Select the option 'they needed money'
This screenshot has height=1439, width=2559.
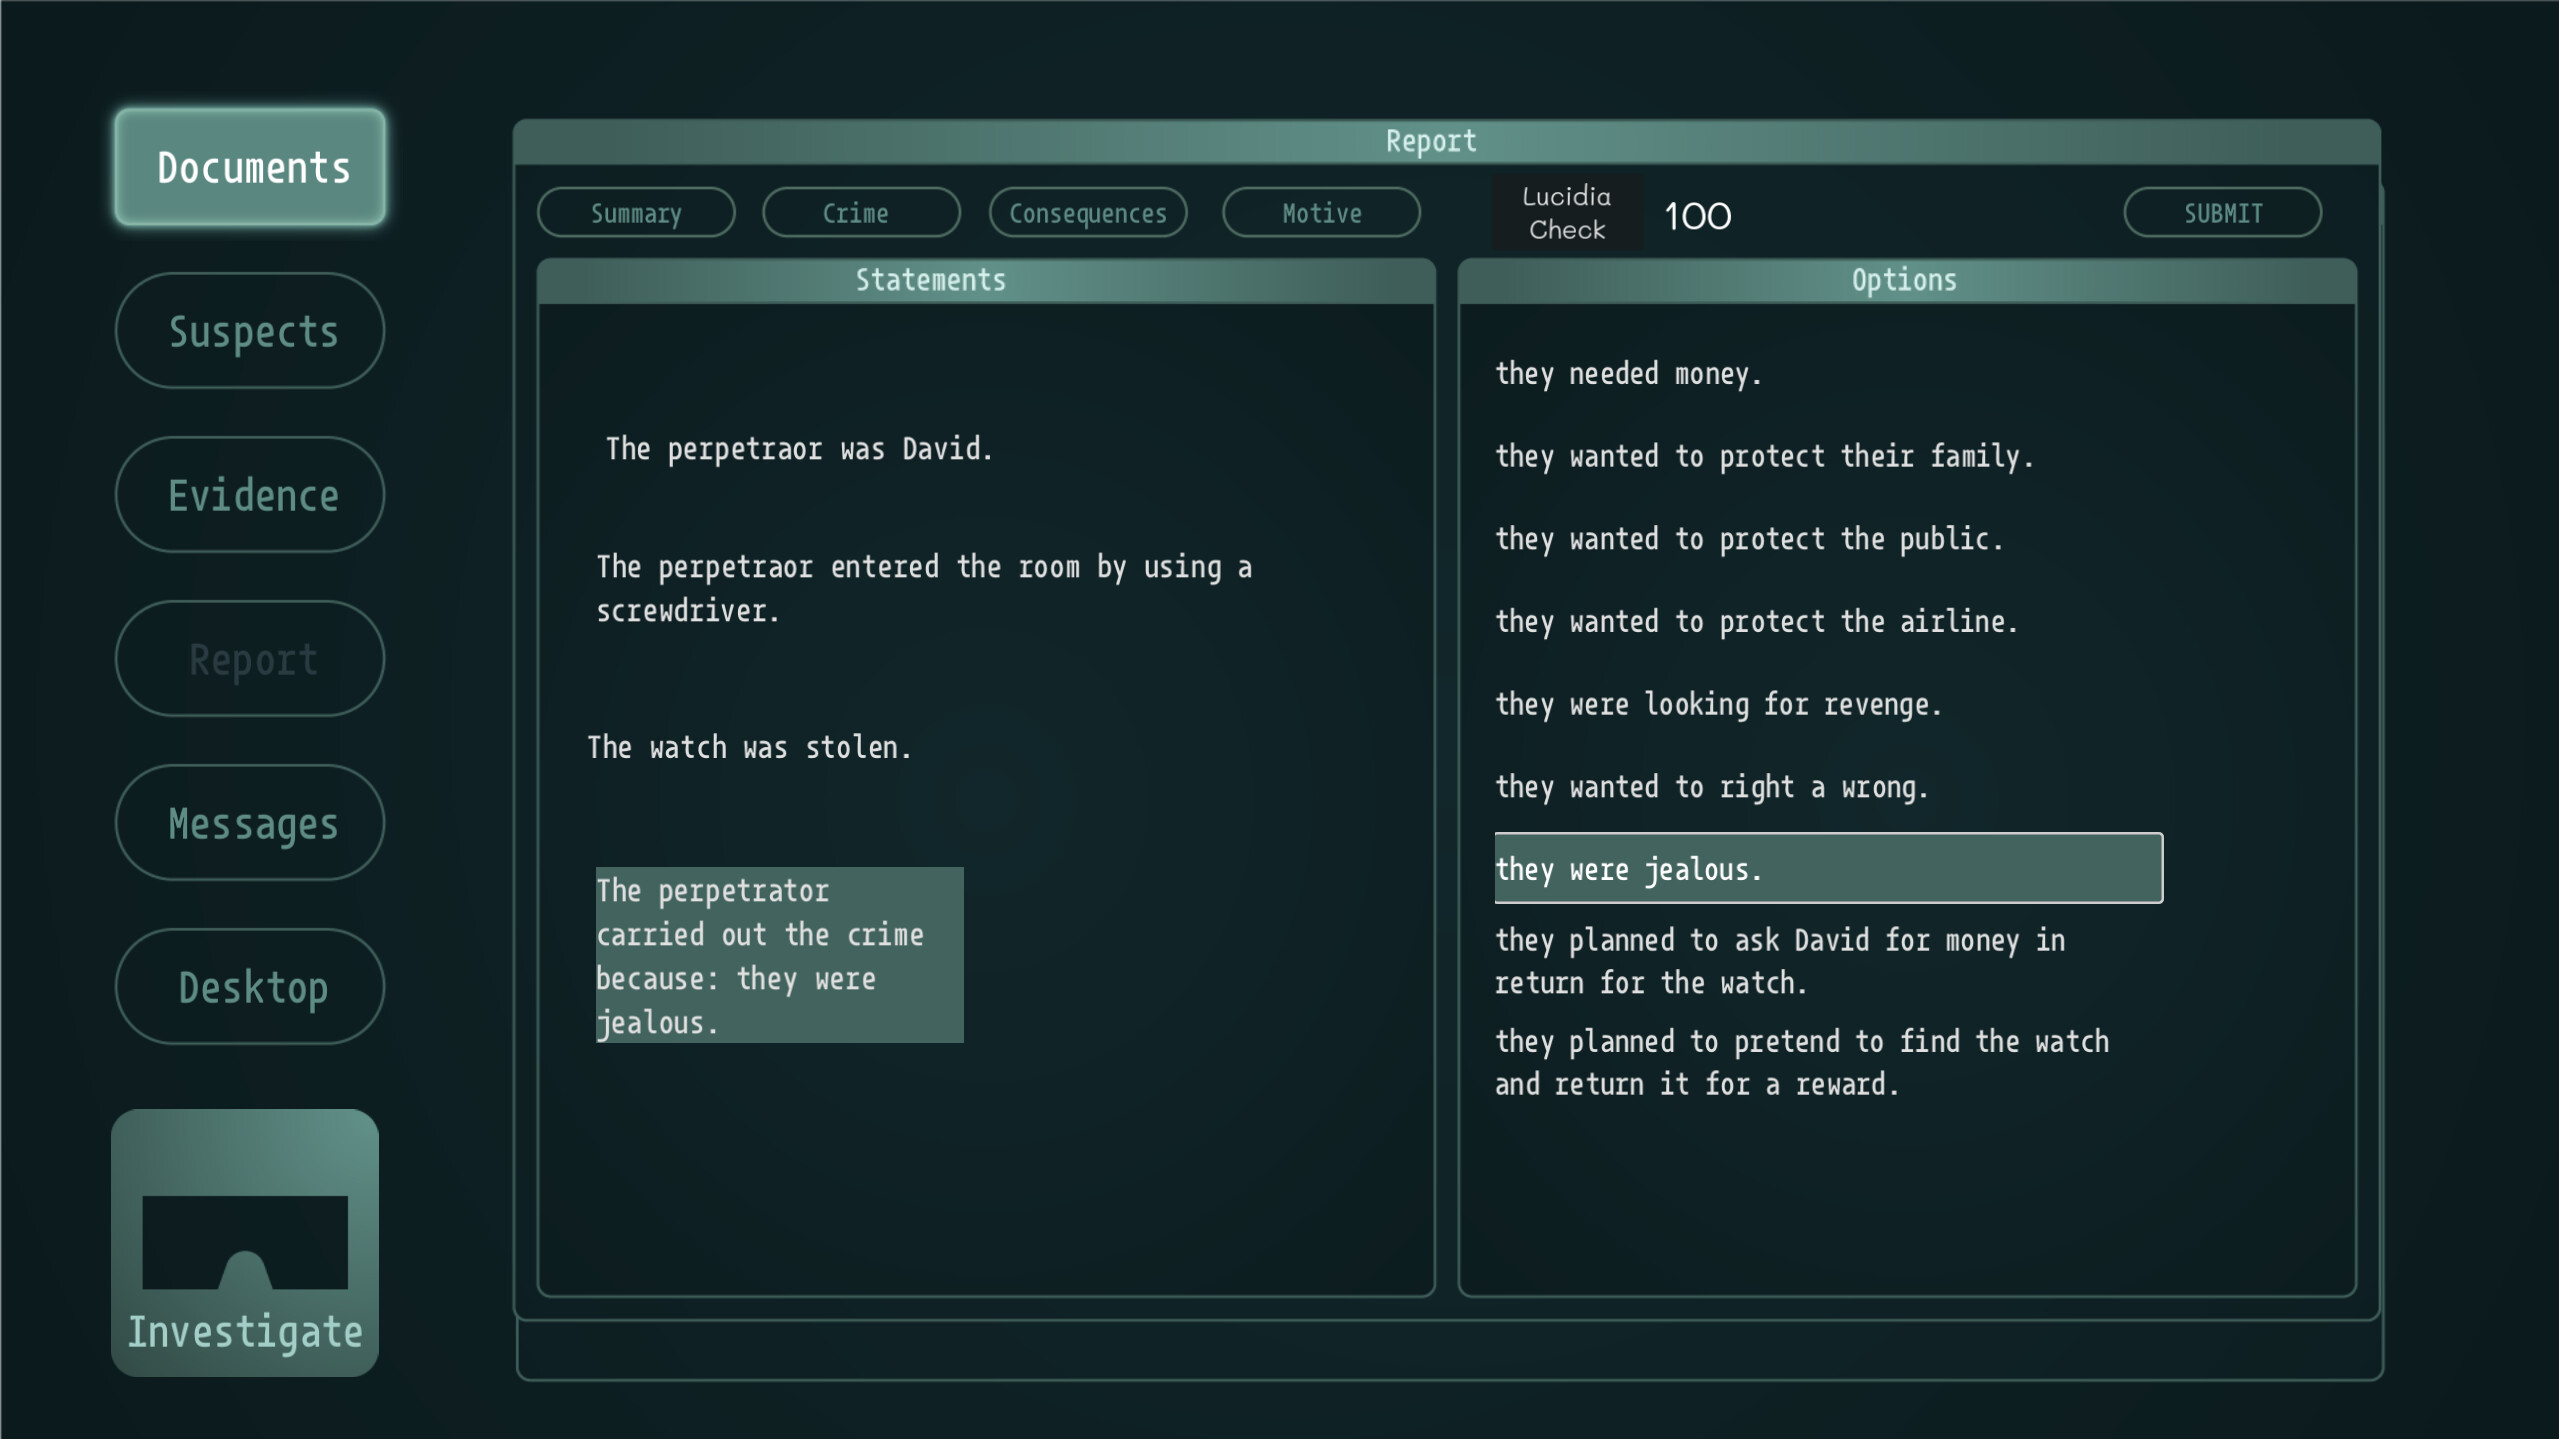[1627, 373]
